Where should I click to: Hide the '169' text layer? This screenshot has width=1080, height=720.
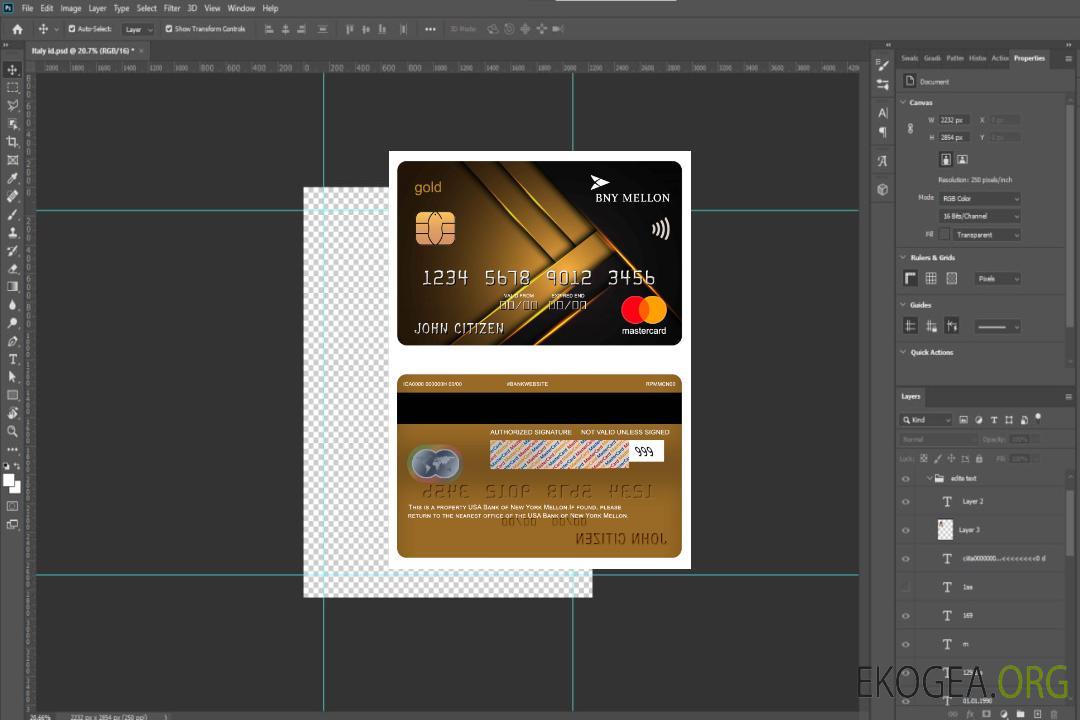point(906,616)
